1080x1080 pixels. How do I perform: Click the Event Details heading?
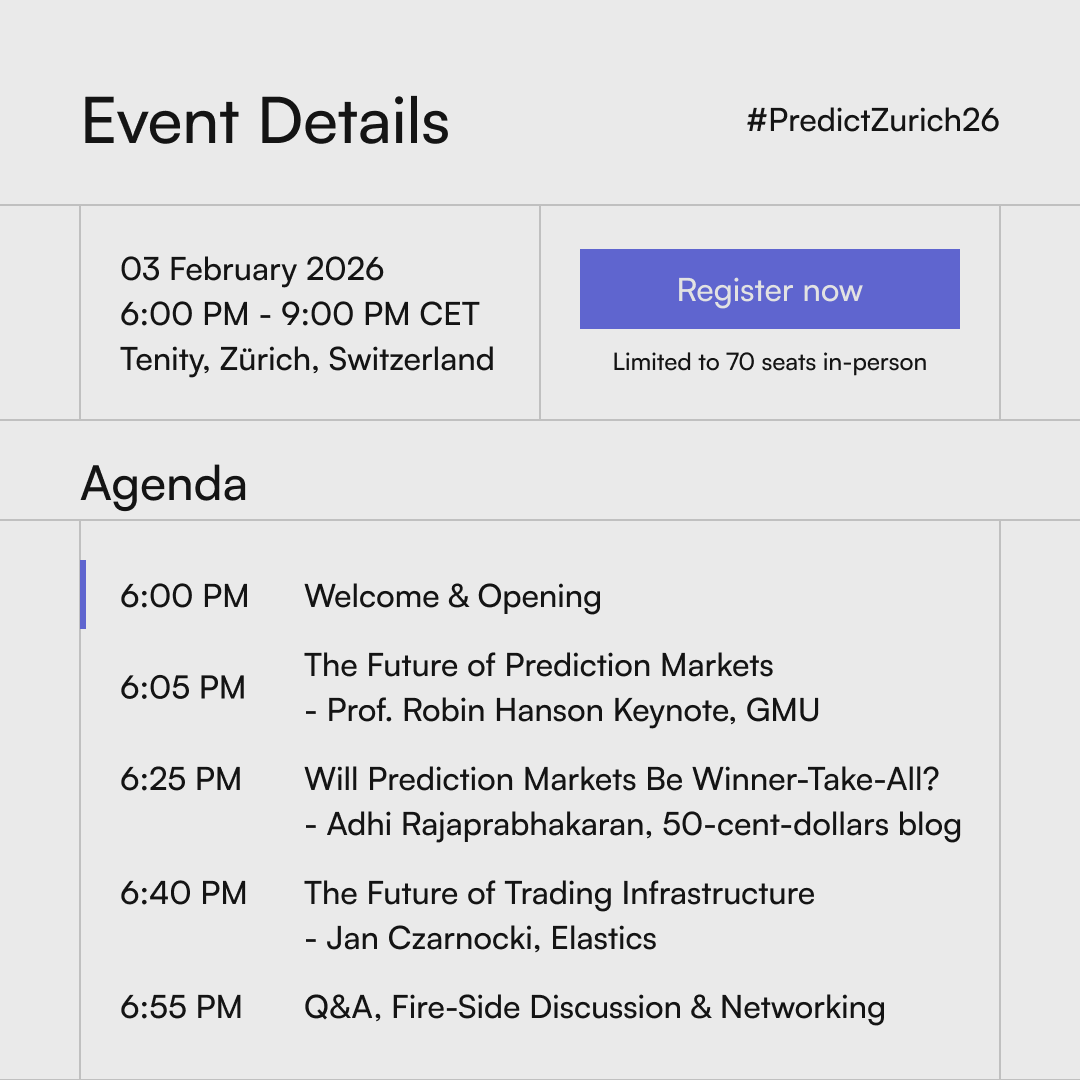[x=265, y=122]
